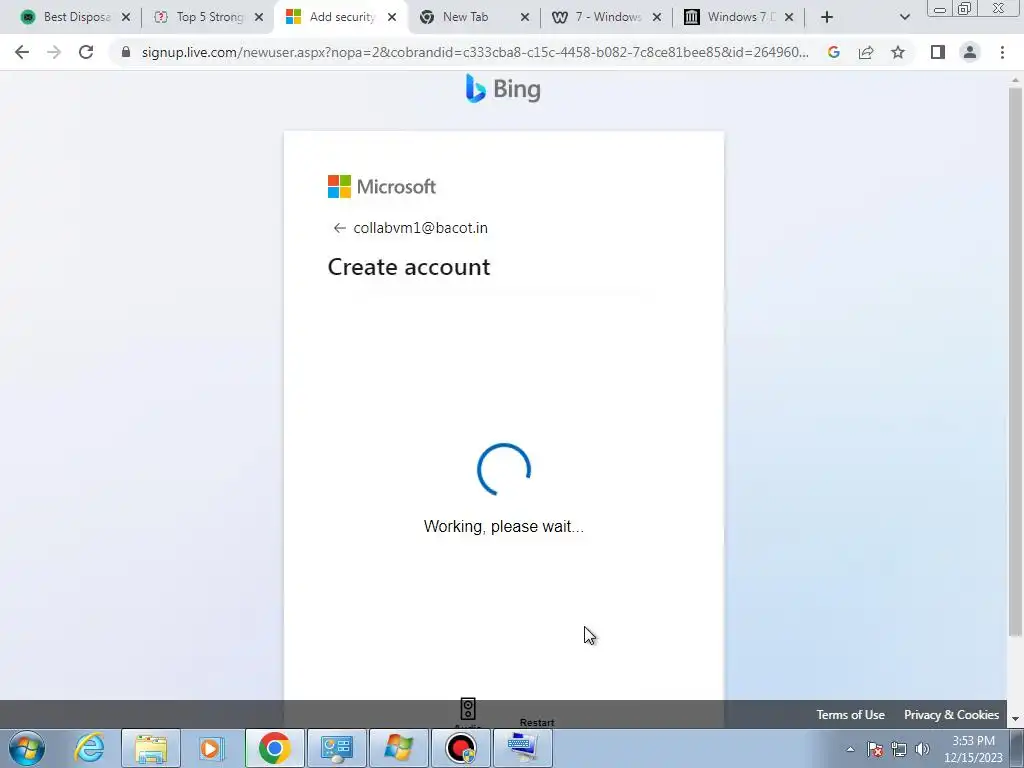This screenshot has height=768, width=1024.
Task: Go back using the browser back arrow
Action: click(22, 52)
